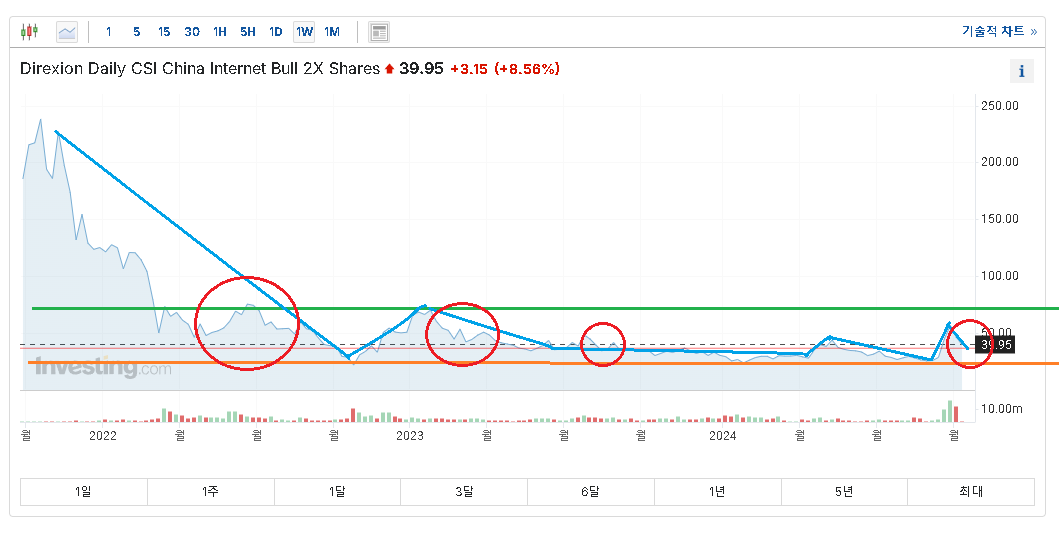Click the 200.00 price axis label
1059x533 pixels.
pos(1000,162)
